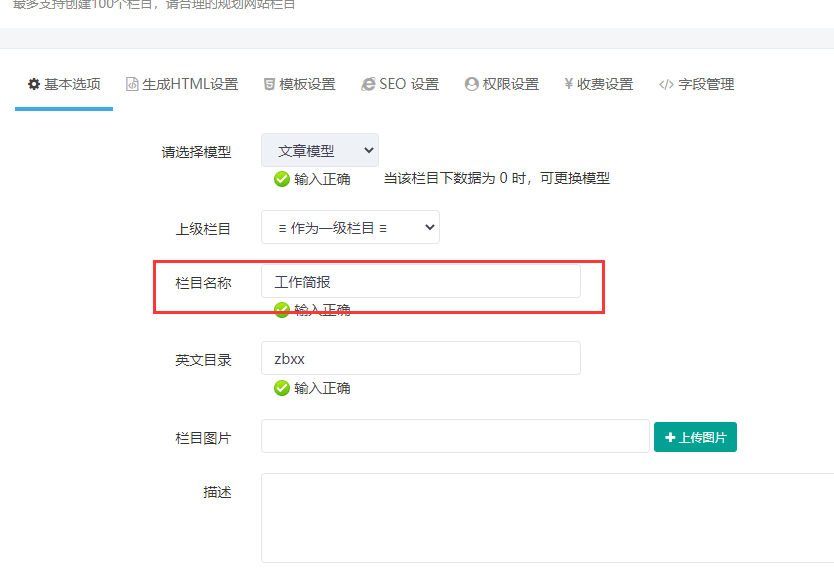Click the hint text 当该栏目下数据为 0 时，可更换模型
Viewport: 834px width, 575px height.
tap(497, 178)
